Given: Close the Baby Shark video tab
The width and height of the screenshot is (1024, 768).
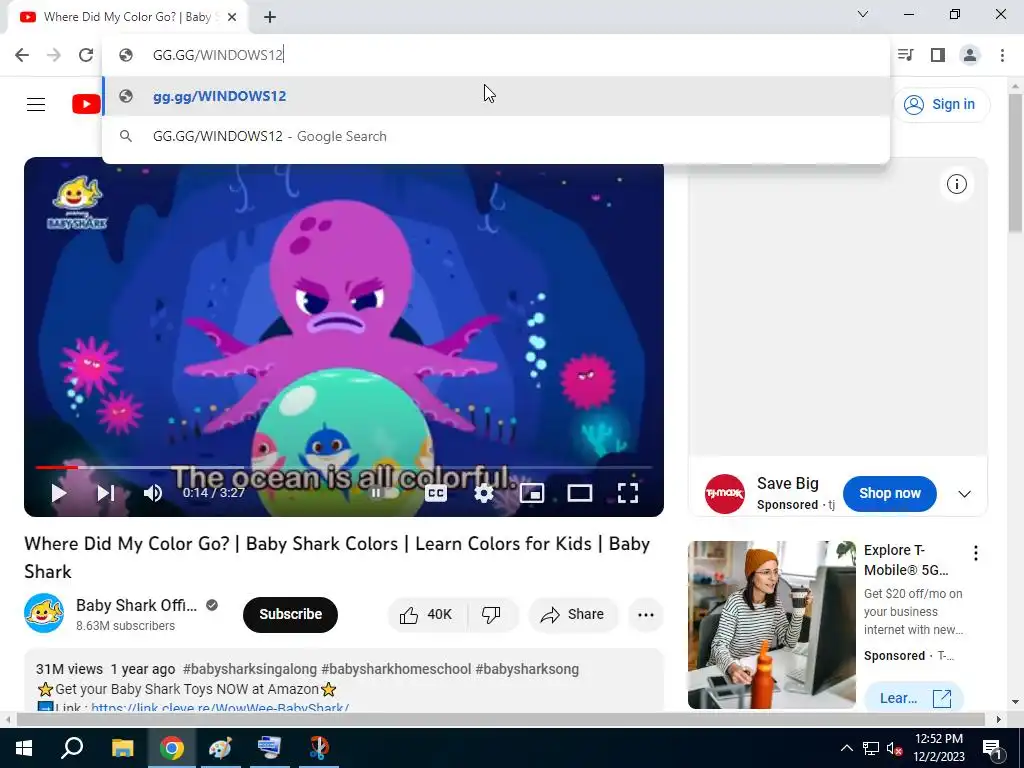Looking at the screenshot, I should coord(232,18).
